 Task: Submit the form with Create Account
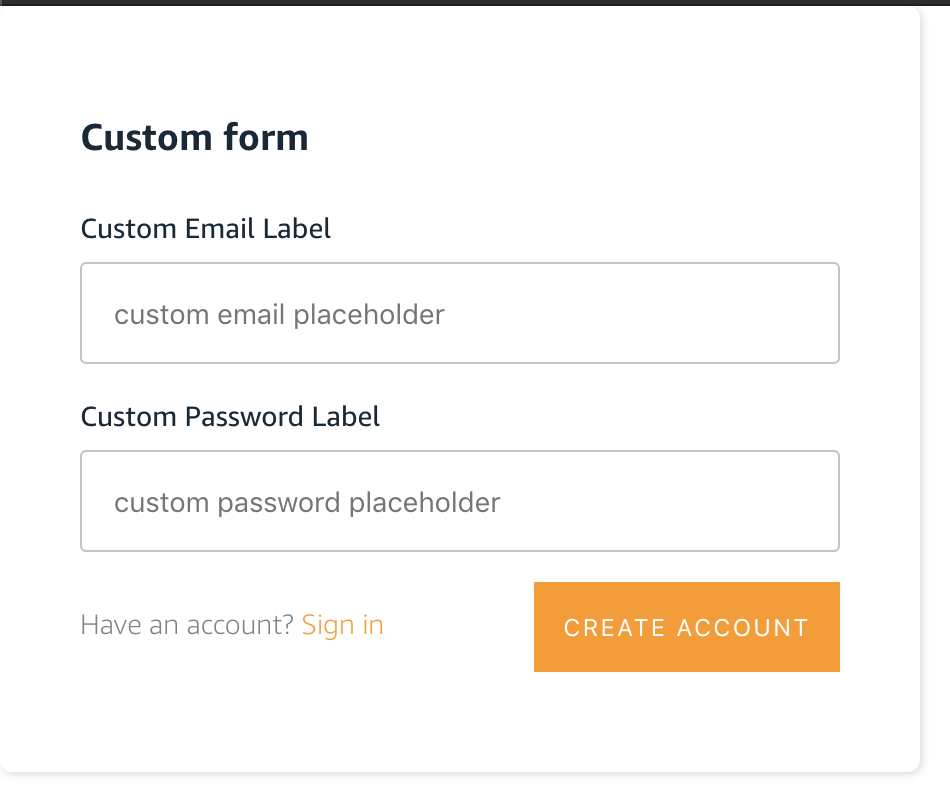686,627
